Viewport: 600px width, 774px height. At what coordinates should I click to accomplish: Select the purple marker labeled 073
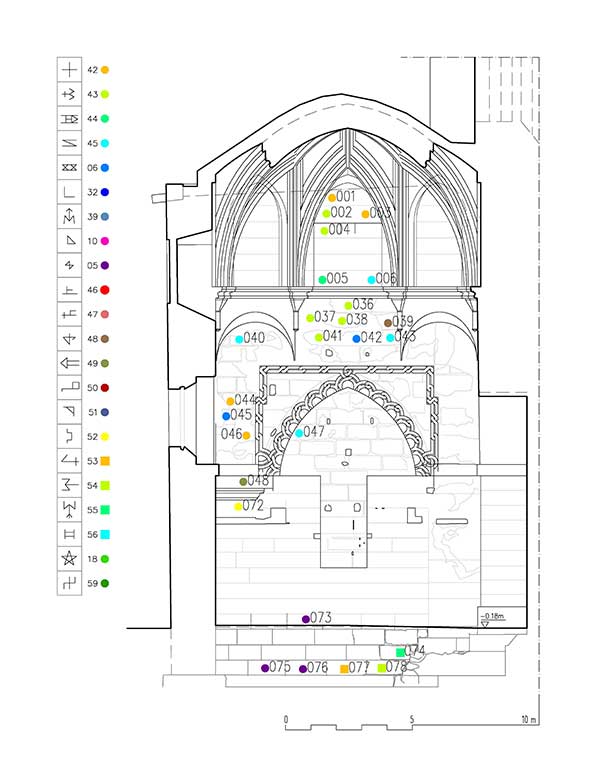pyautogui.click(x=305, y=619)
